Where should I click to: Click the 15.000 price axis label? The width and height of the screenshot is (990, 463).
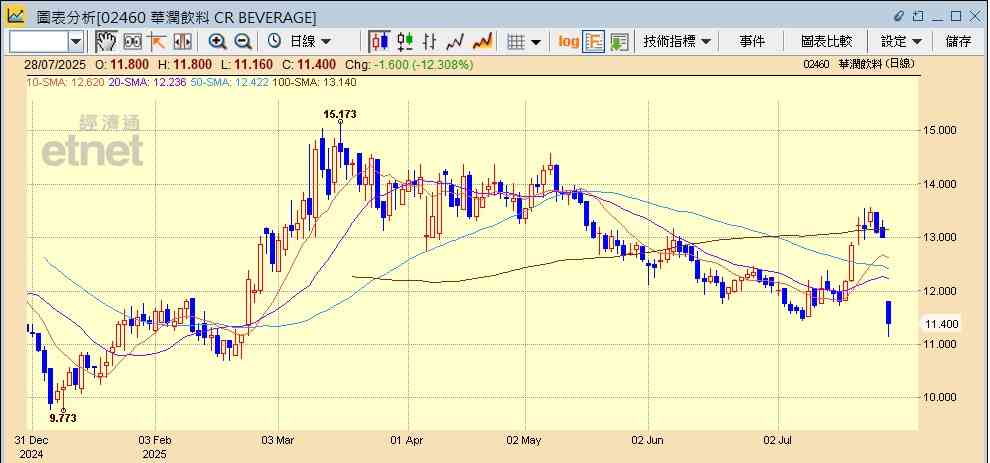(x=941, y=130)
